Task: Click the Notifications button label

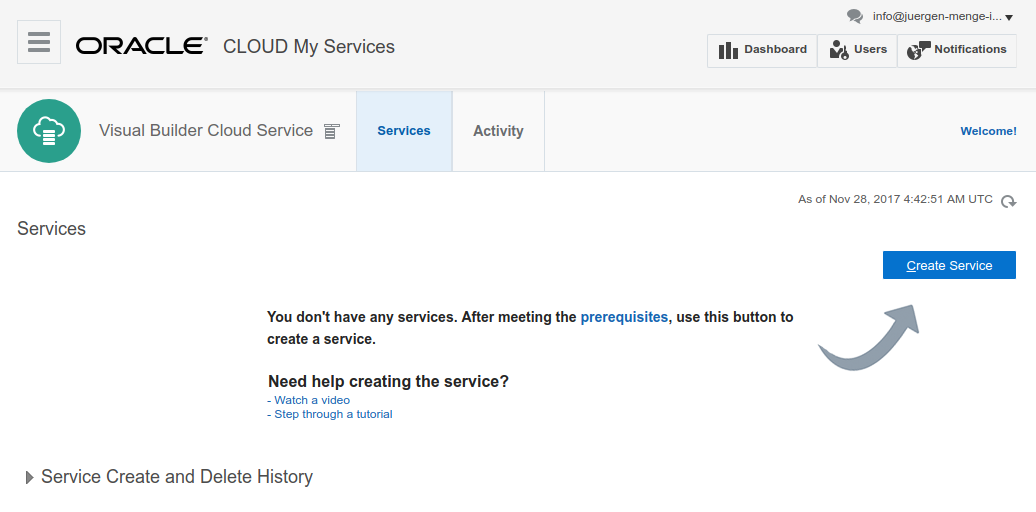Action: click(x=971, y=49)
